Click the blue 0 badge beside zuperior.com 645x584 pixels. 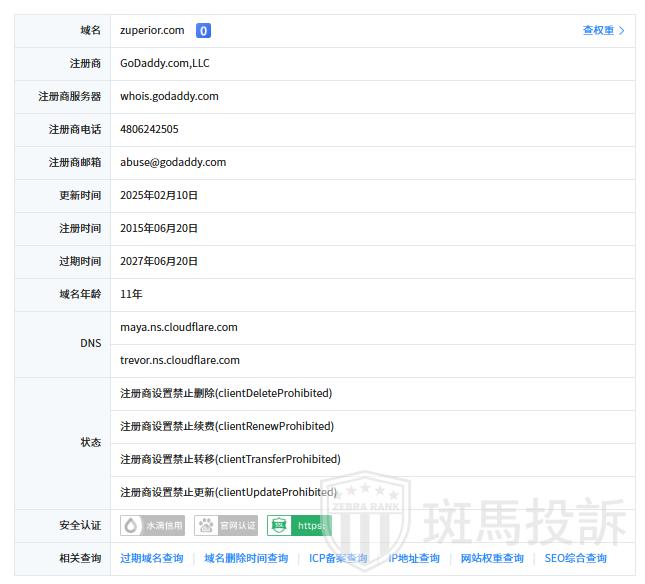click(203, 31)
